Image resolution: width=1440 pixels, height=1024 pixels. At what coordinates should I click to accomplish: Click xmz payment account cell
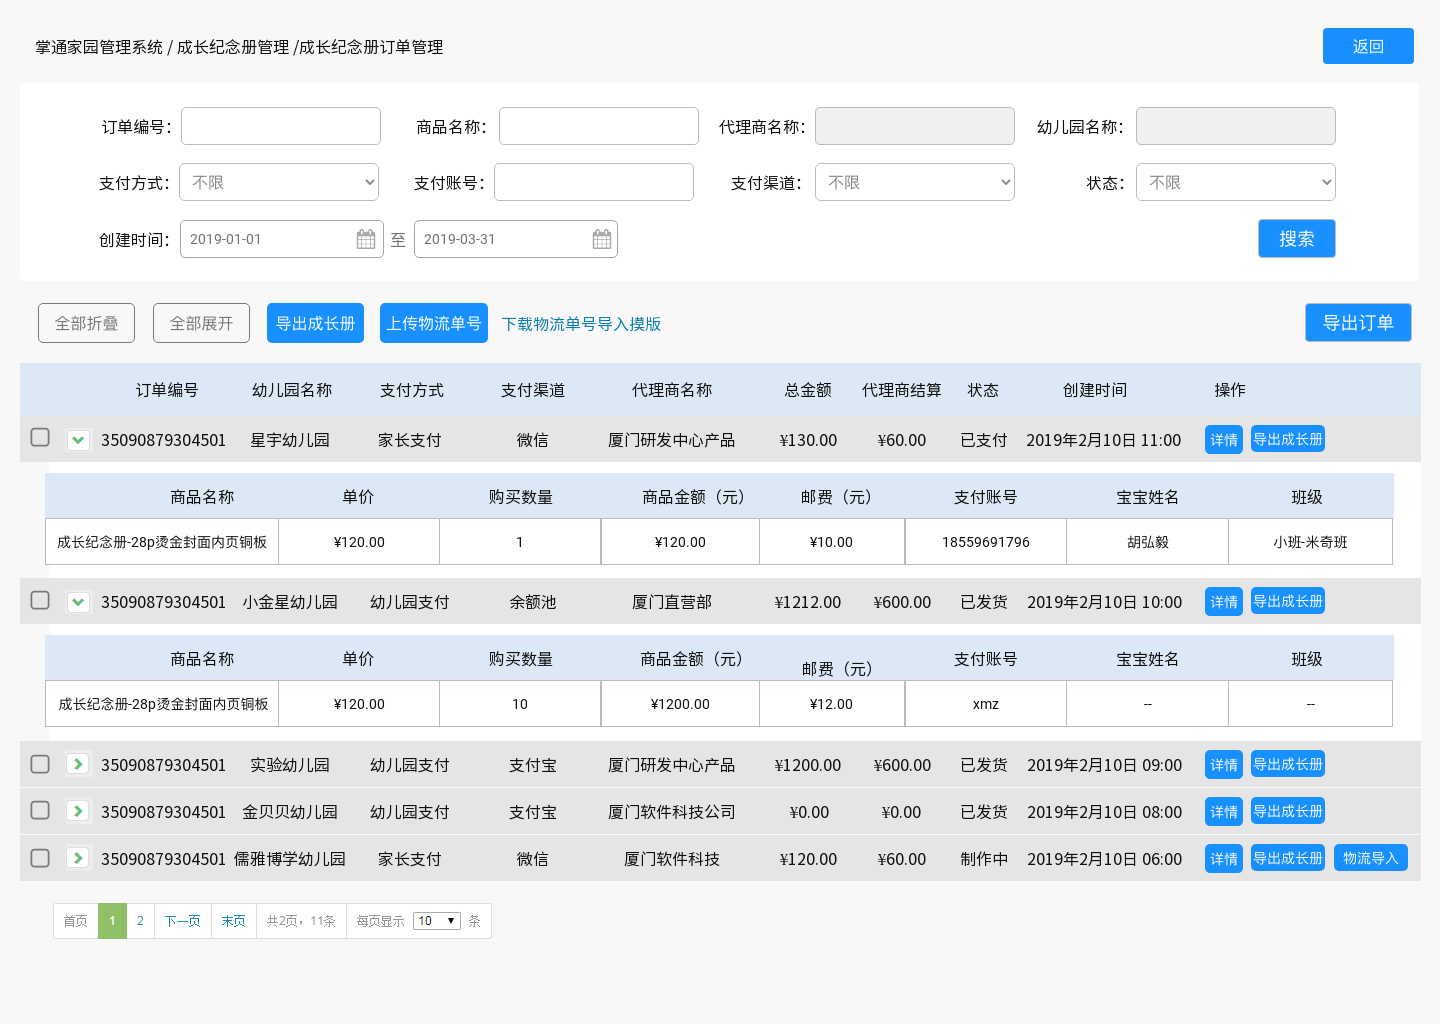986,704
